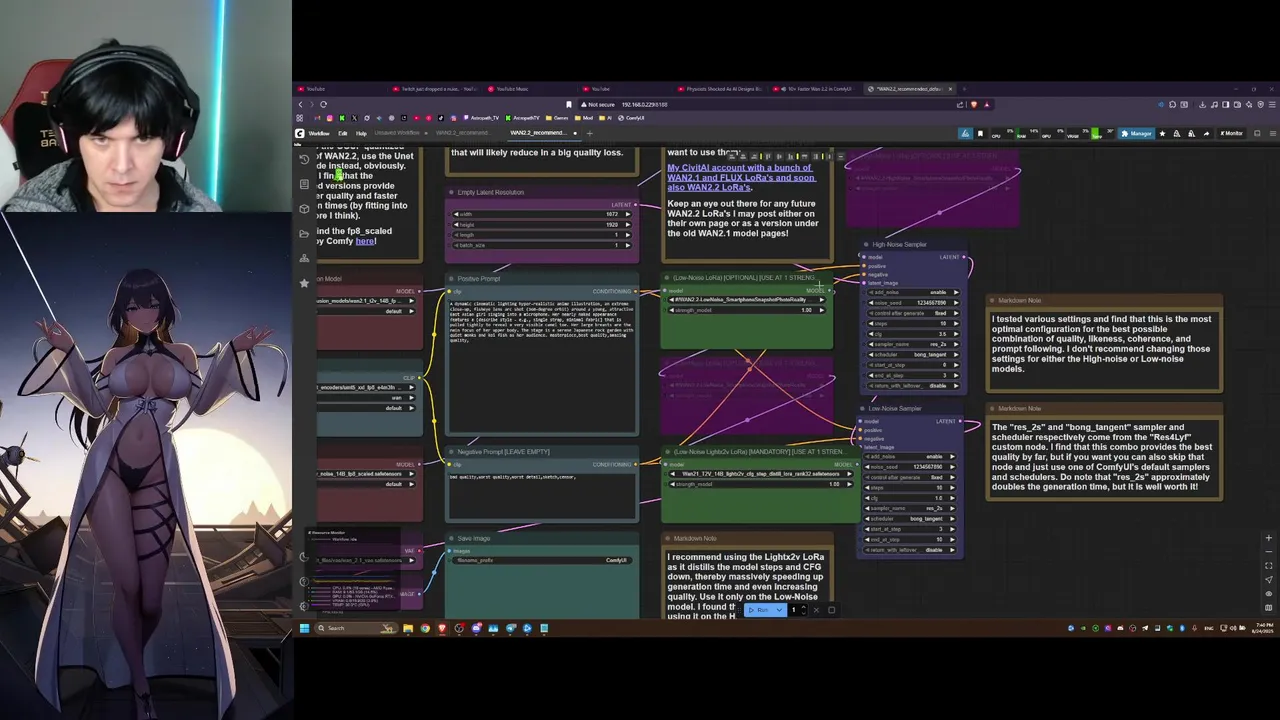Viewport: 1280px width, 720px height.
Task: Collapse the Positive Prompt node via its dot
Action: (x=452, y=279)
